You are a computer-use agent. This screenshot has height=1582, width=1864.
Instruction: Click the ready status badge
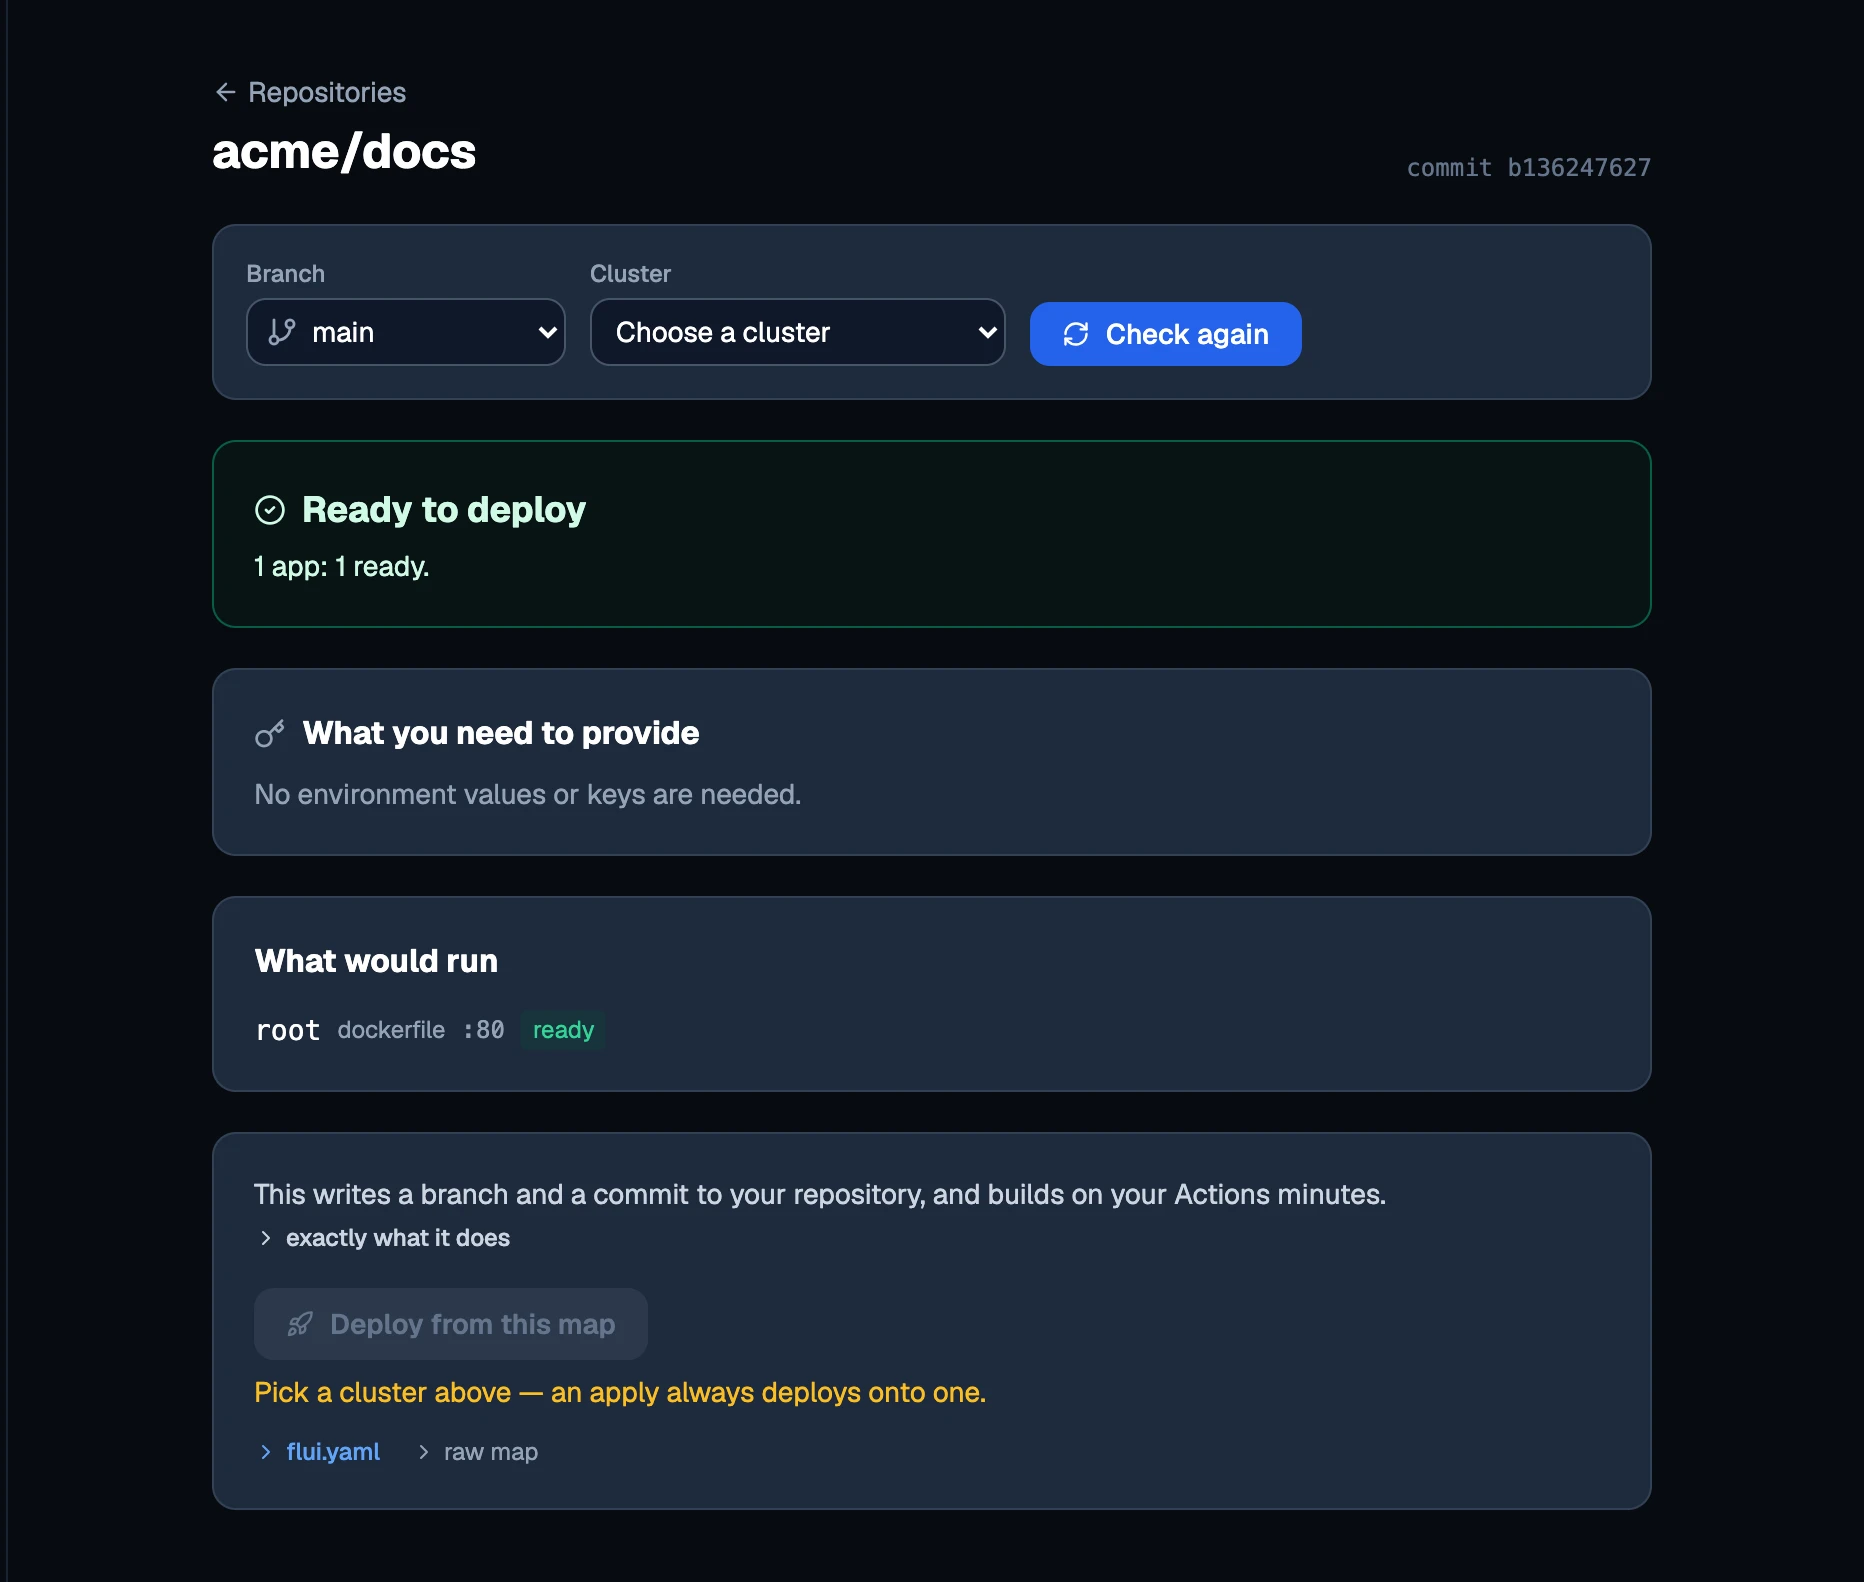coord(563,1030)
